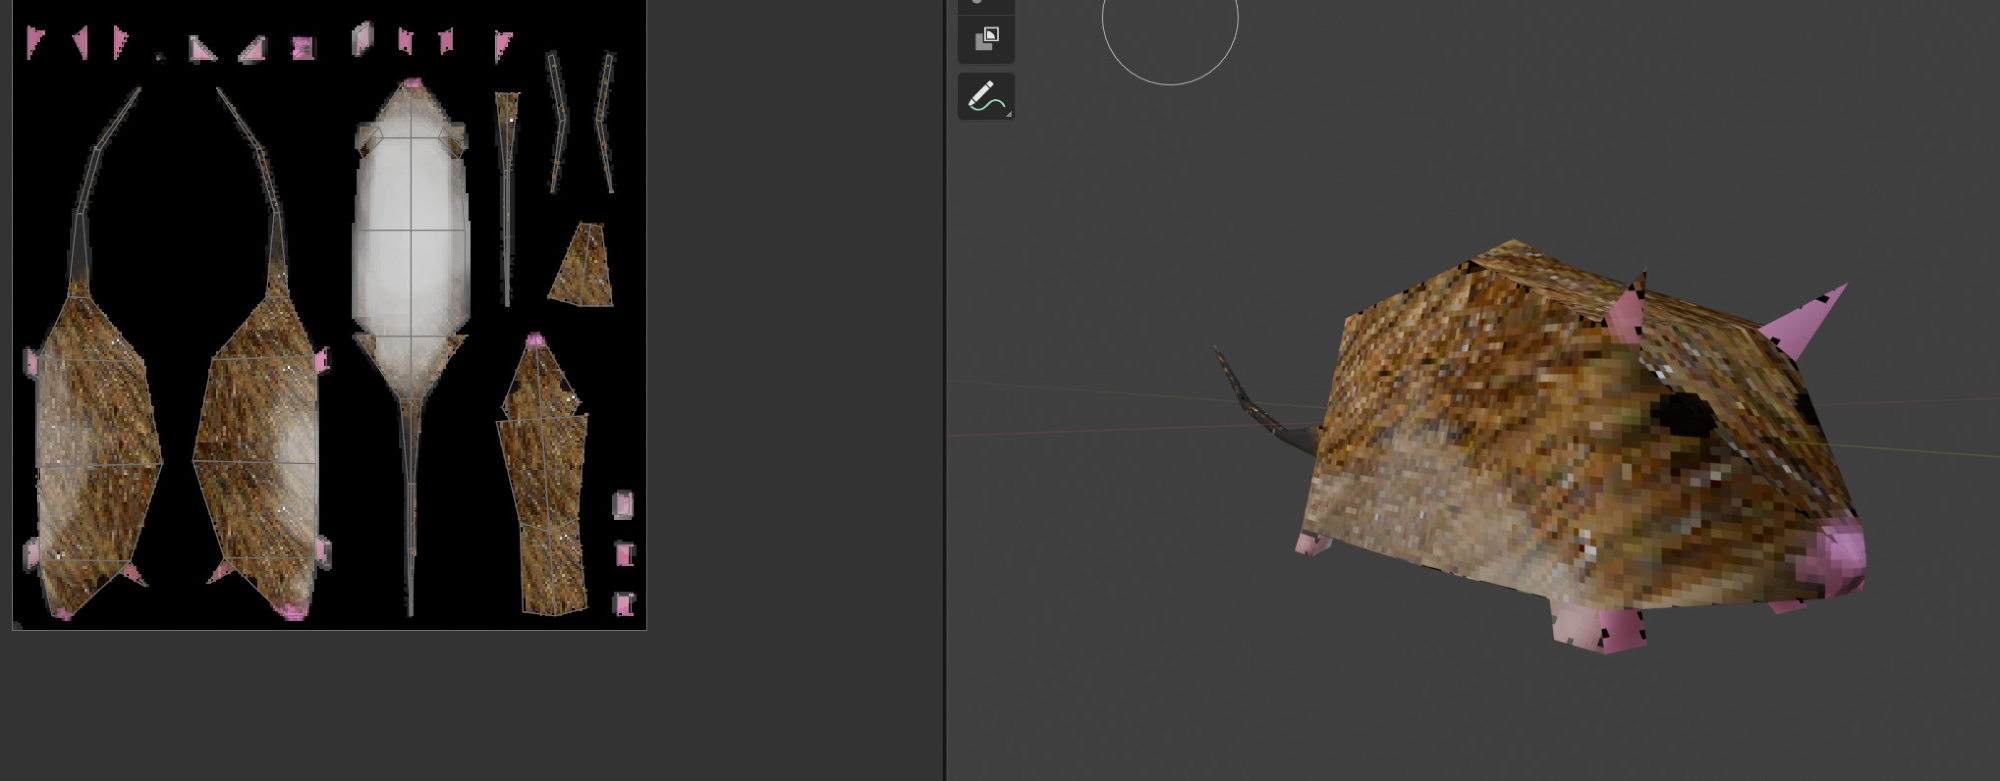2000x781 pixels.
Task: Select the Annotate pencil tool
Action: [985, 97]
